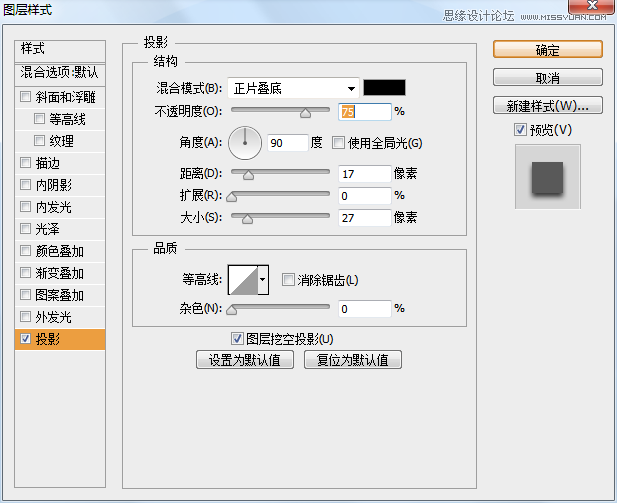The image size is (617, 503).
Task: Select the 斜面和浮雕 style label
Action: tap(66, 97)
